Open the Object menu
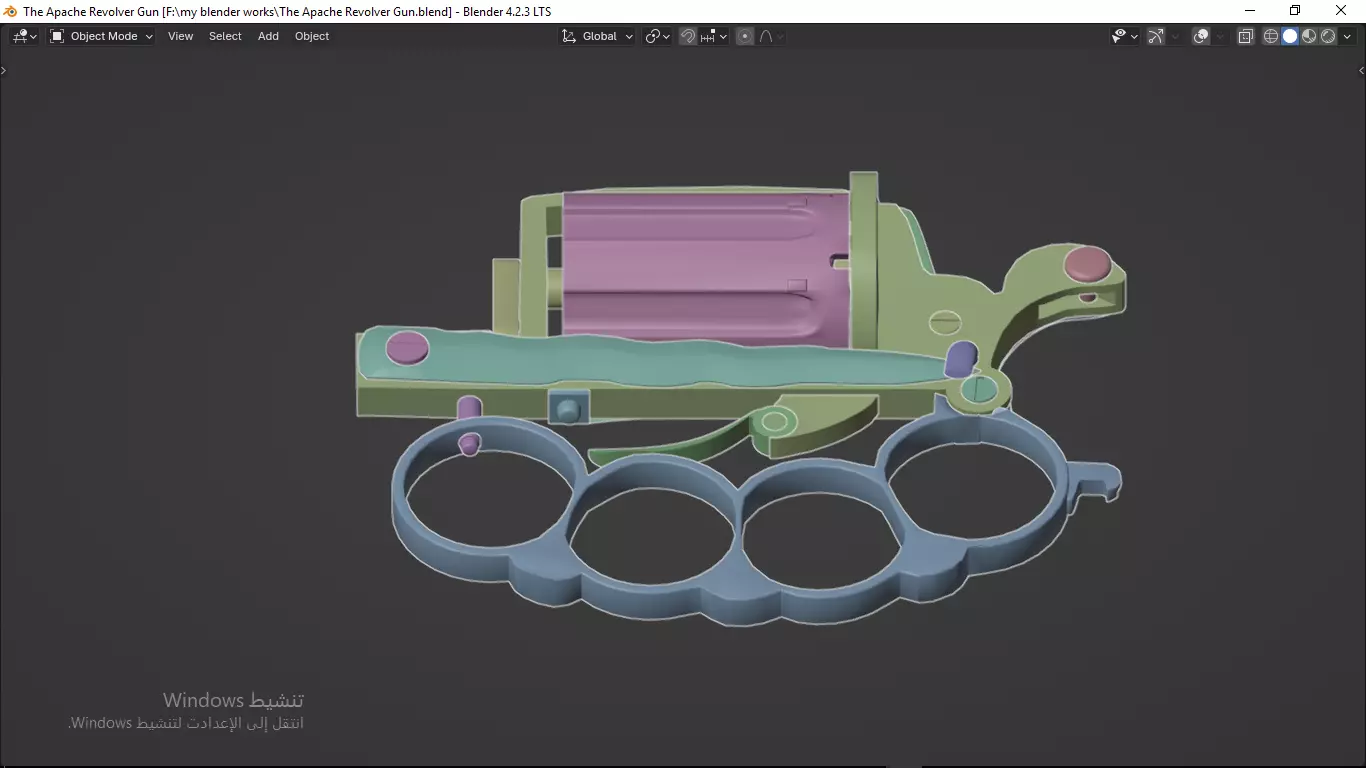 point(312,36)
